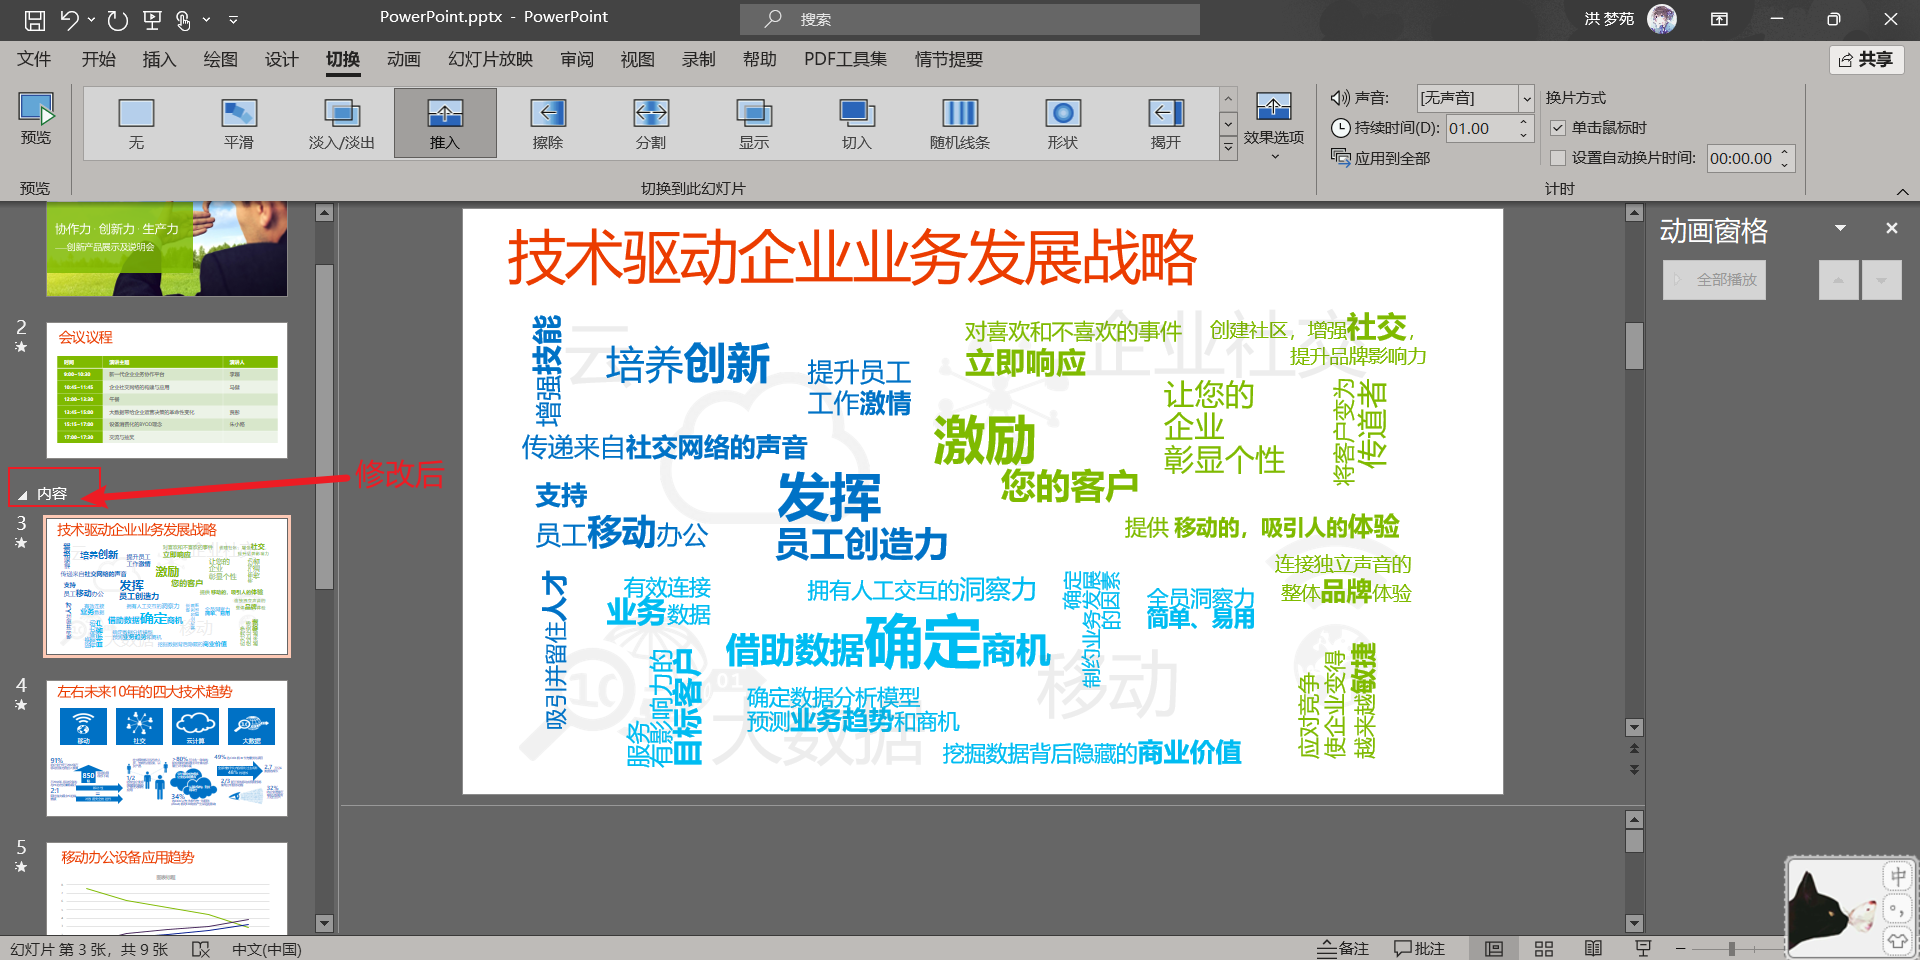Select the 形状 (Shape) transition
The image size is (1920, 960).
(x=1063, y=123)
